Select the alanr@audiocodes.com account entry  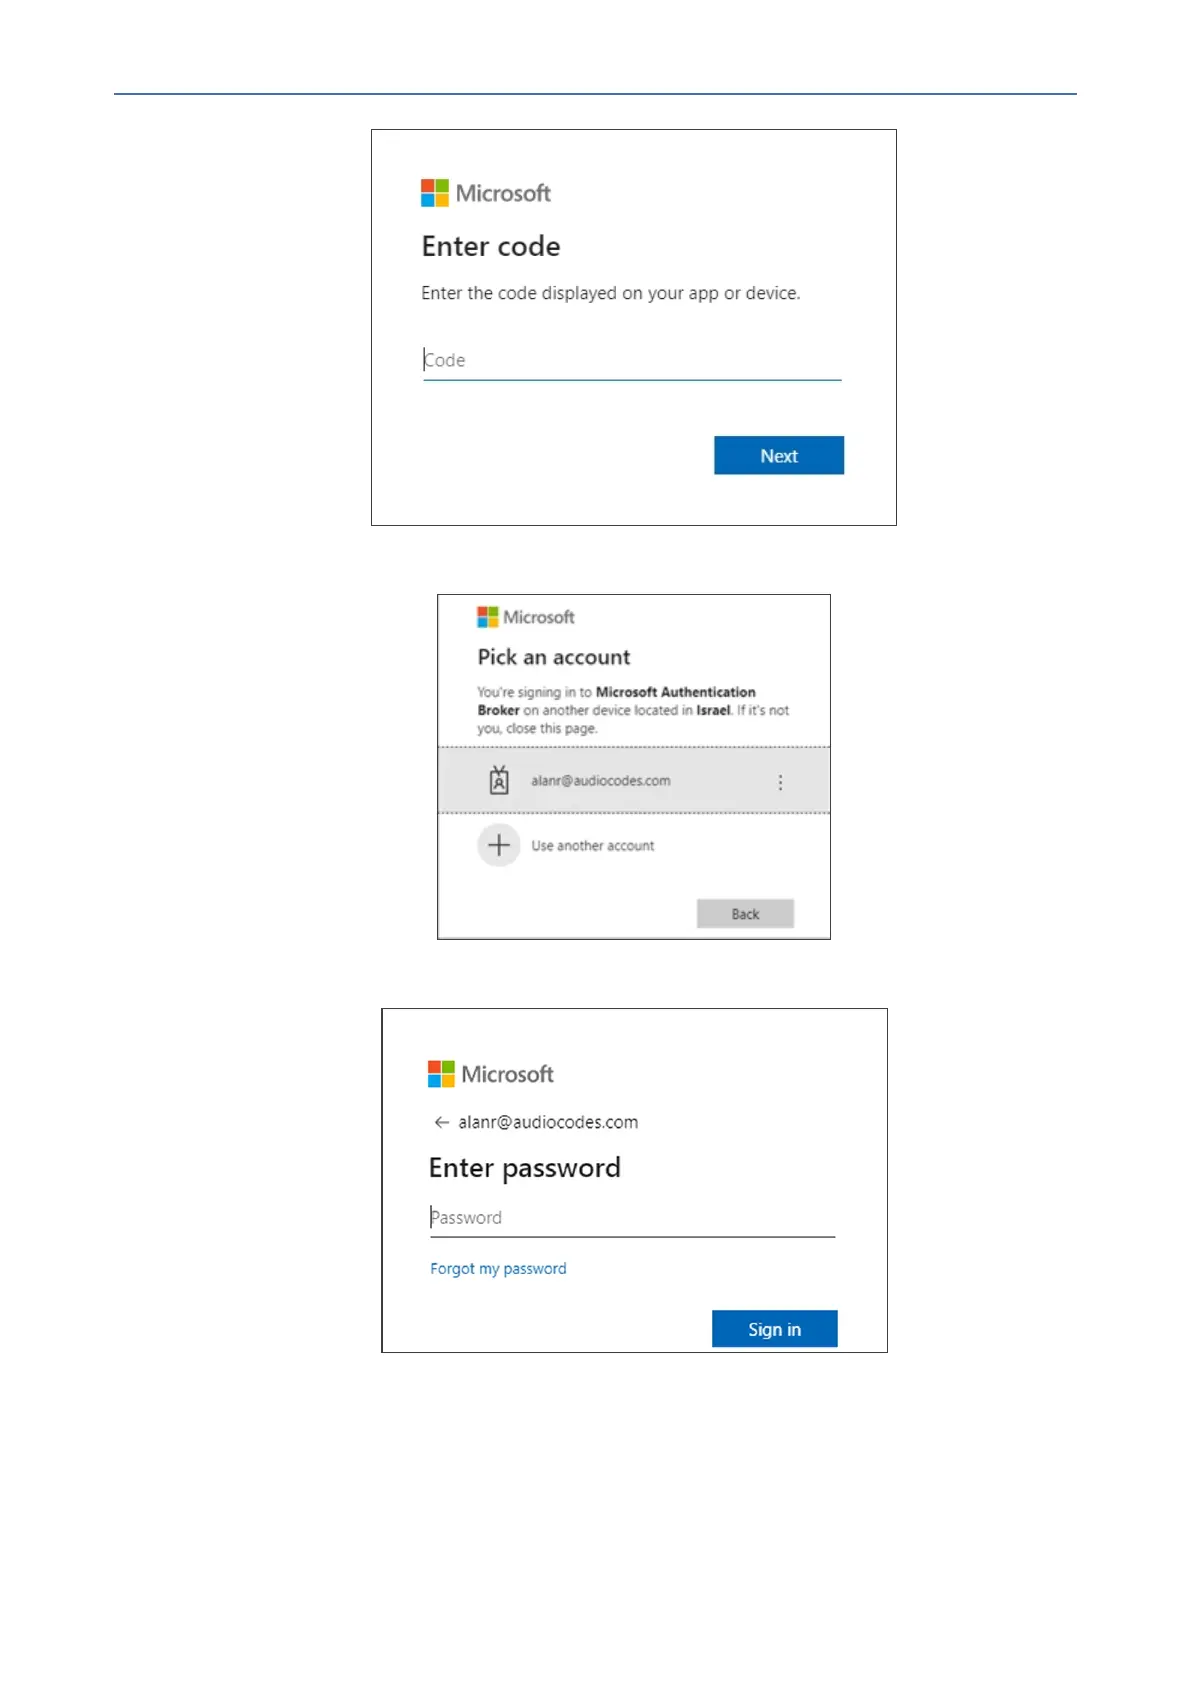point(601,781)
